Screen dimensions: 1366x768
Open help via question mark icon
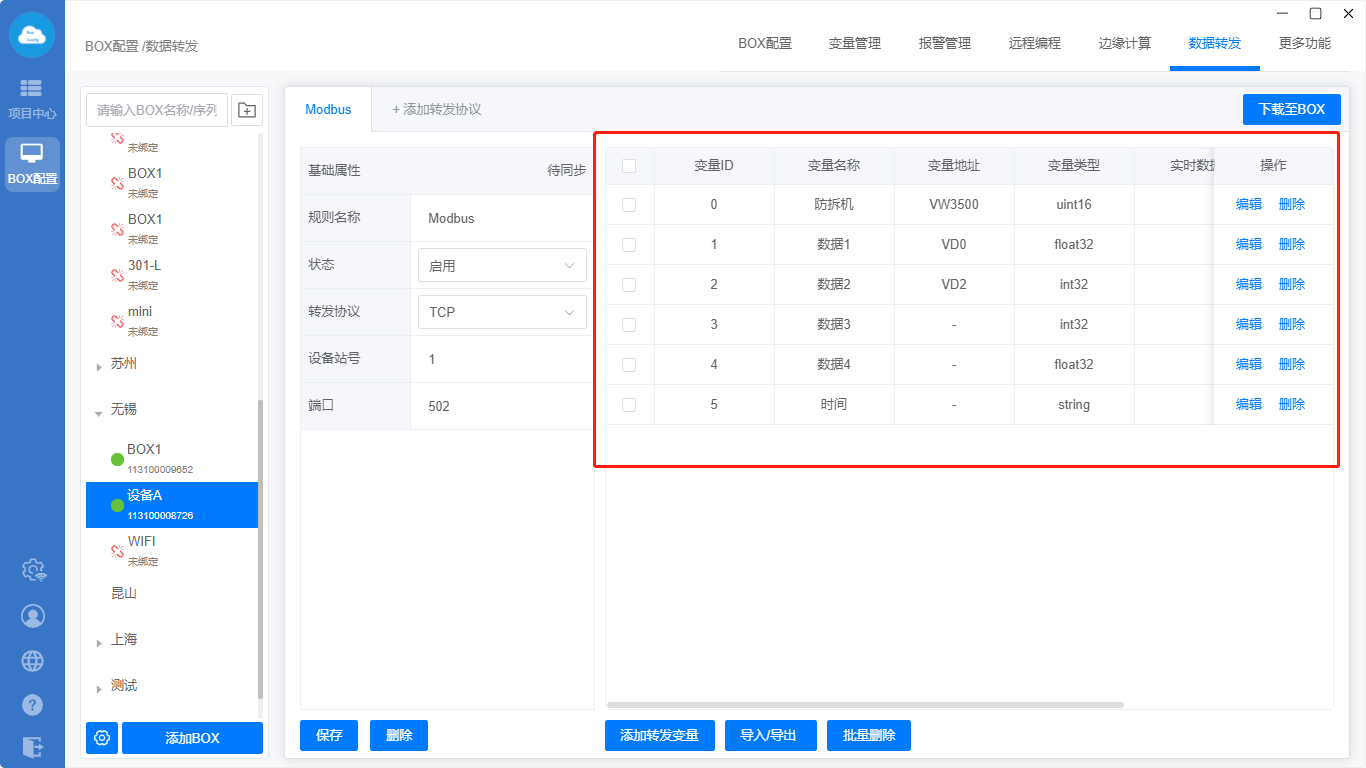pos(33,705)
